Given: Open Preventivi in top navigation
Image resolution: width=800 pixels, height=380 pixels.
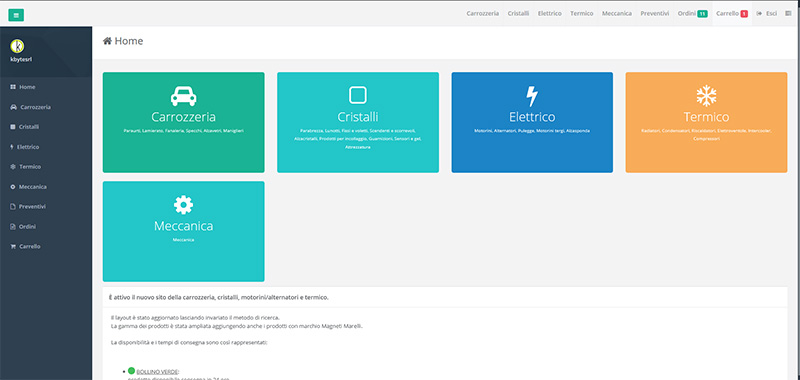Looking at the screenshot, I should (655, 13).
